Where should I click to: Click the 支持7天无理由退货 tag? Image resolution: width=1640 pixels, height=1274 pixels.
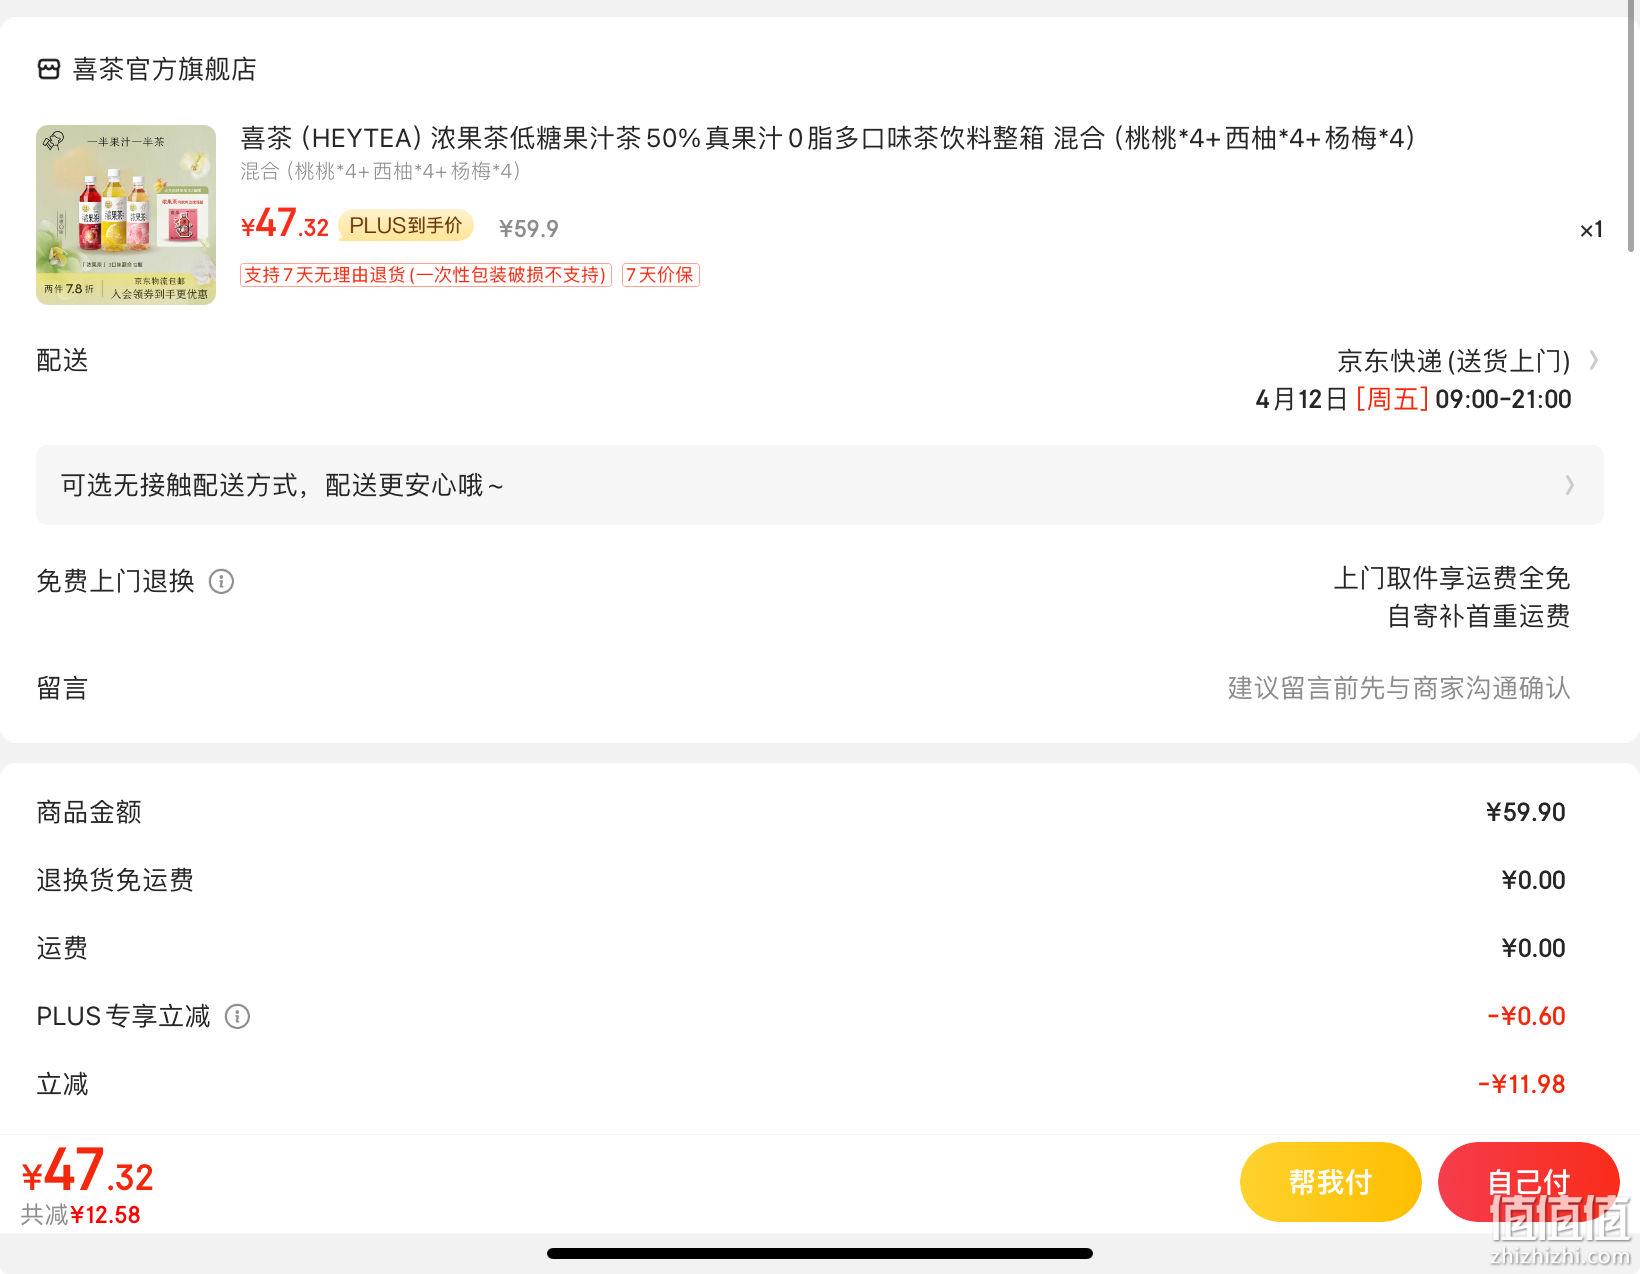click(425, 275)
